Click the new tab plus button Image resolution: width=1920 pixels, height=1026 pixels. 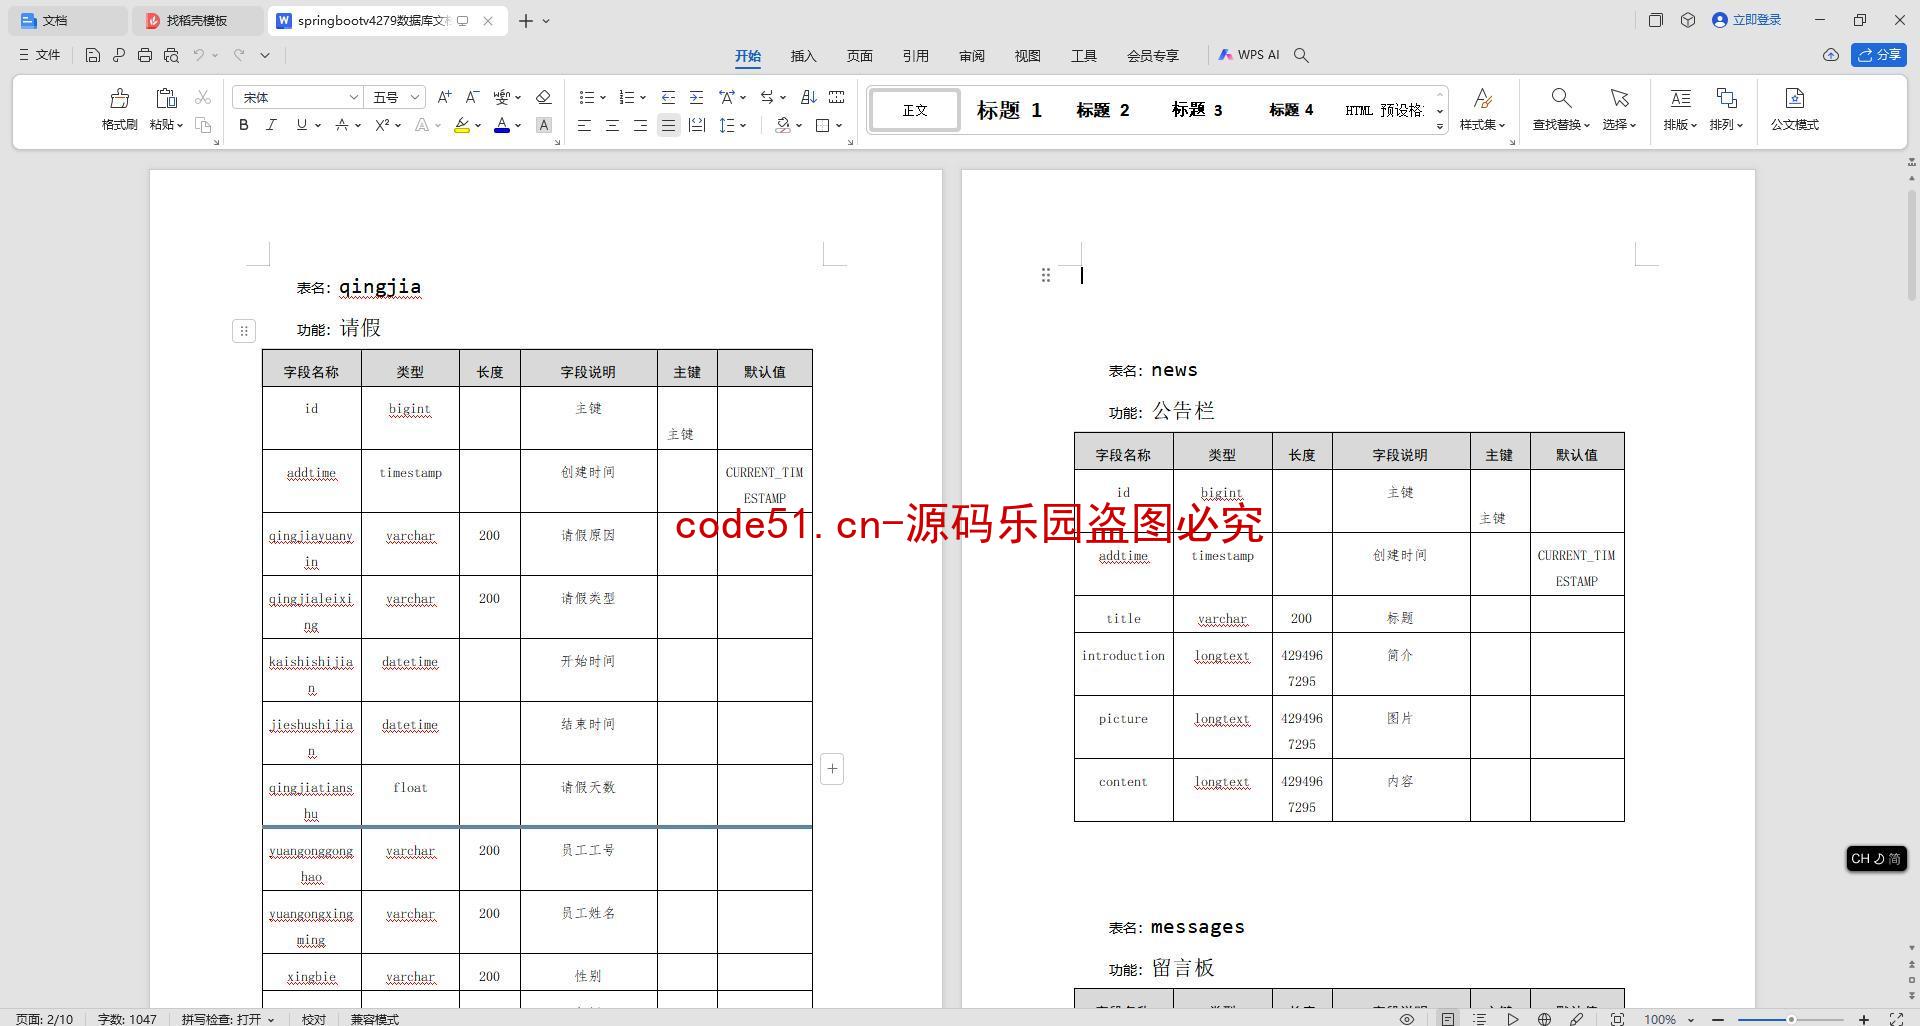pos(525,20)
